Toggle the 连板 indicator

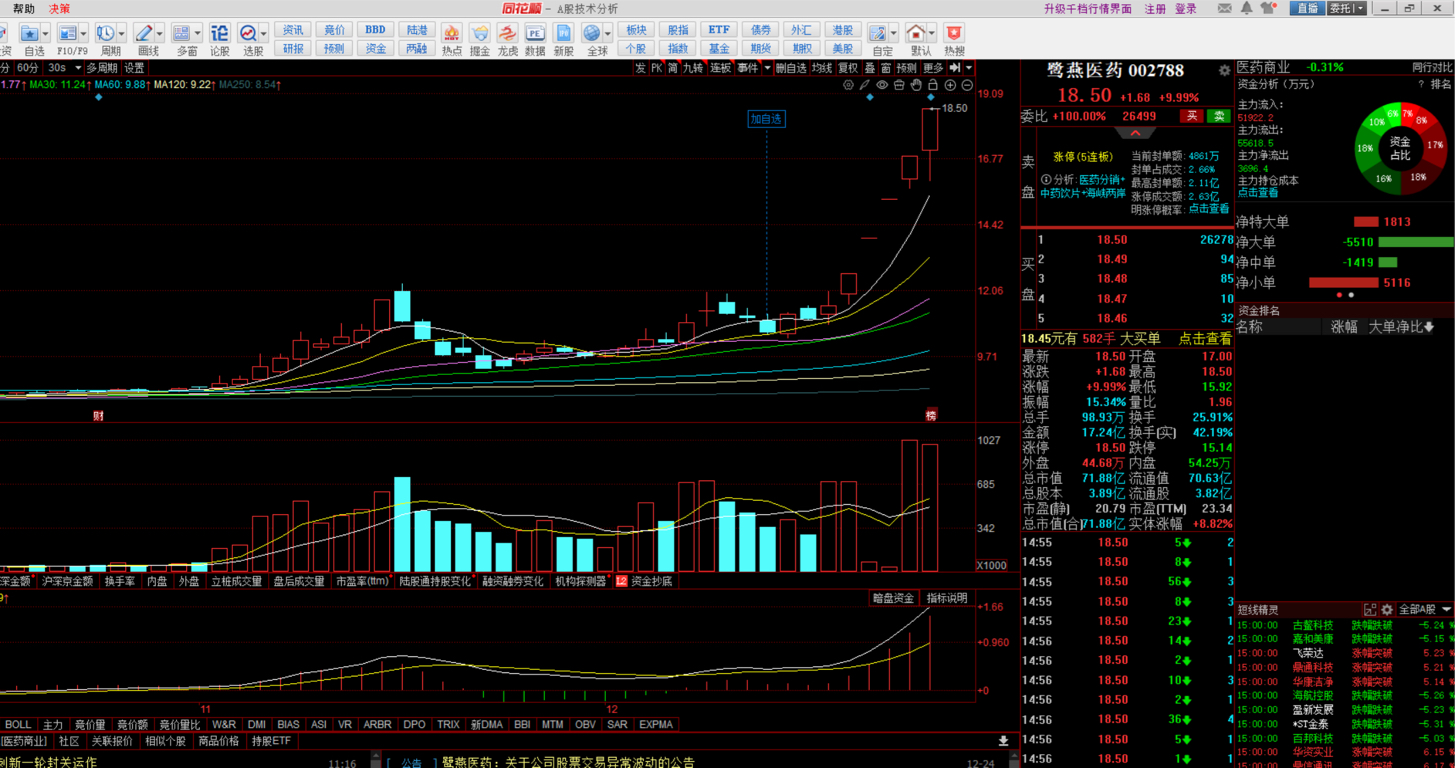point(720,68)
